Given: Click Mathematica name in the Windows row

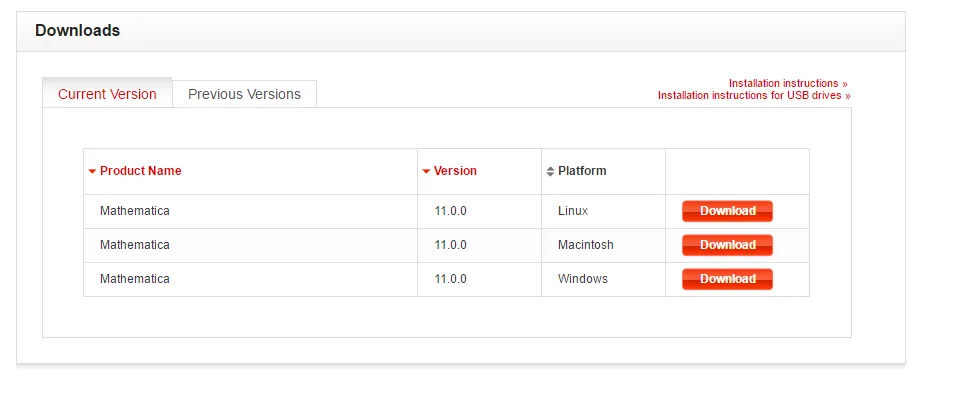Looking at the screenshot, I should click(x=135, y=279).
